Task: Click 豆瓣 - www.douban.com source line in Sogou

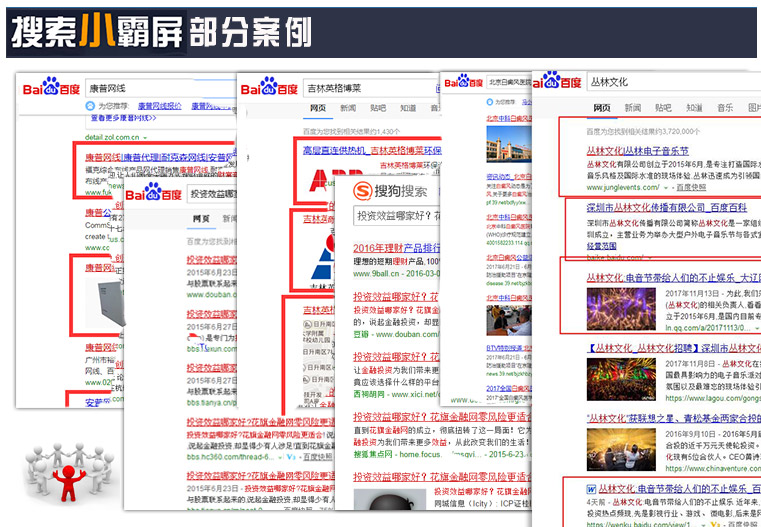Action: pyautogui.click(x=396, y=334)
